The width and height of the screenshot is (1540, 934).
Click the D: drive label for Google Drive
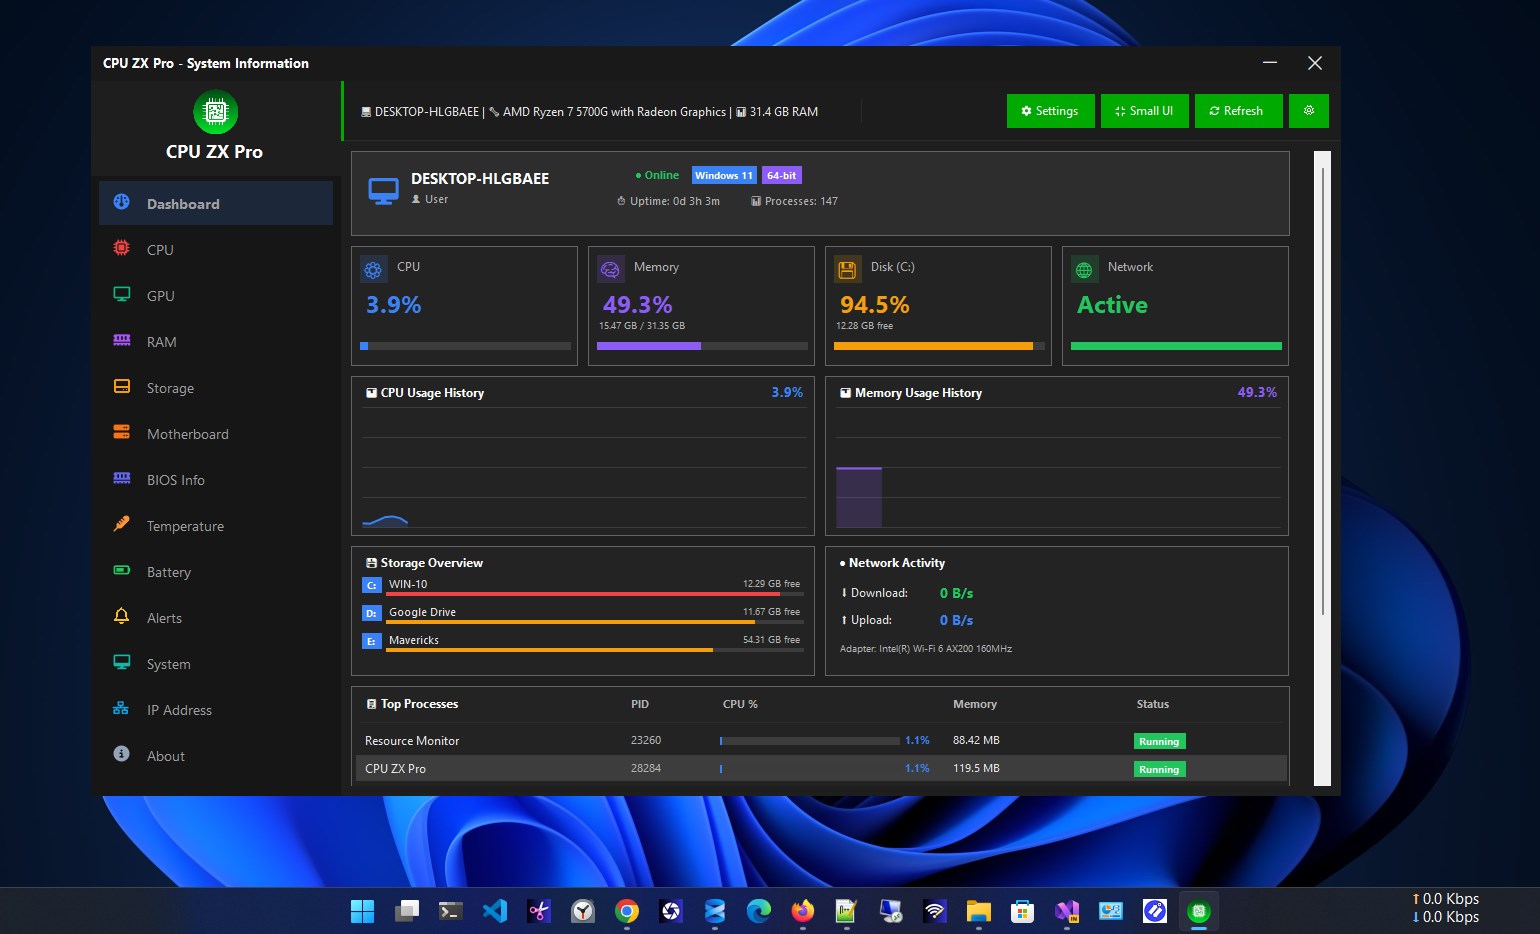372,613
